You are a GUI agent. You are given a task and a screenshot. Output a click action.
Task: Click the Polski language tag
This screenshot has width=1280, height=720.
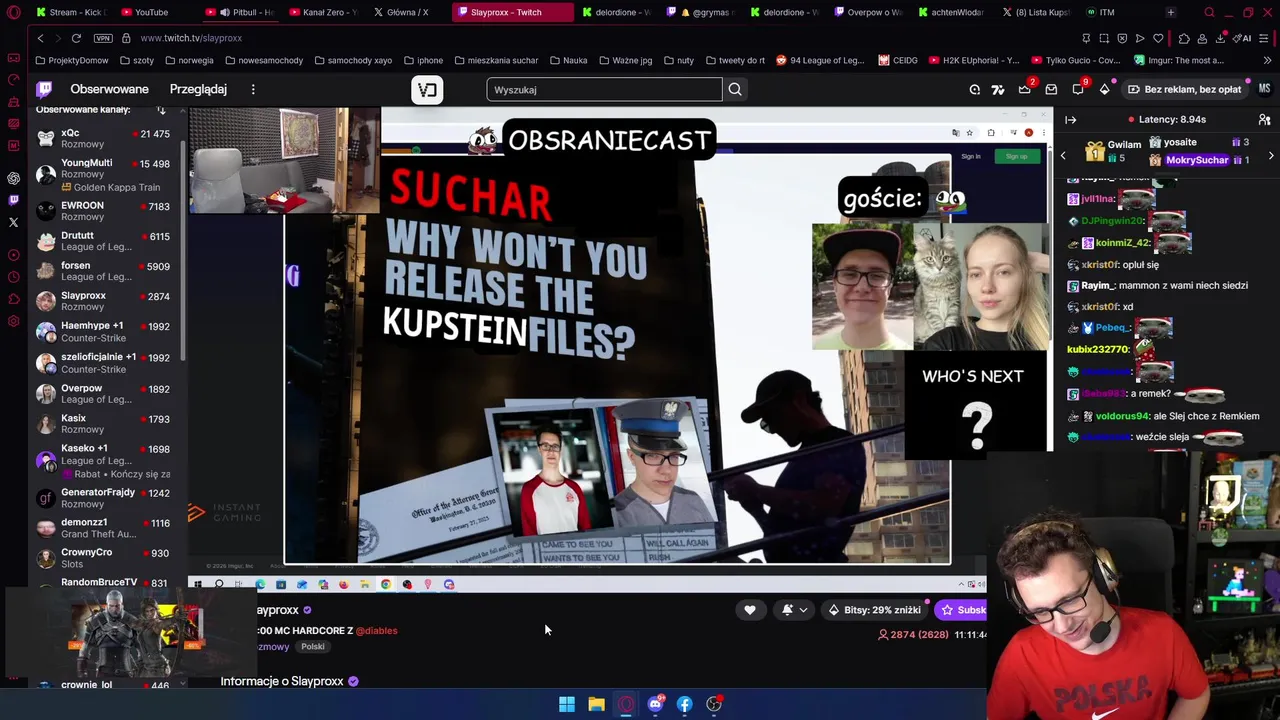(x=313, y=647)
